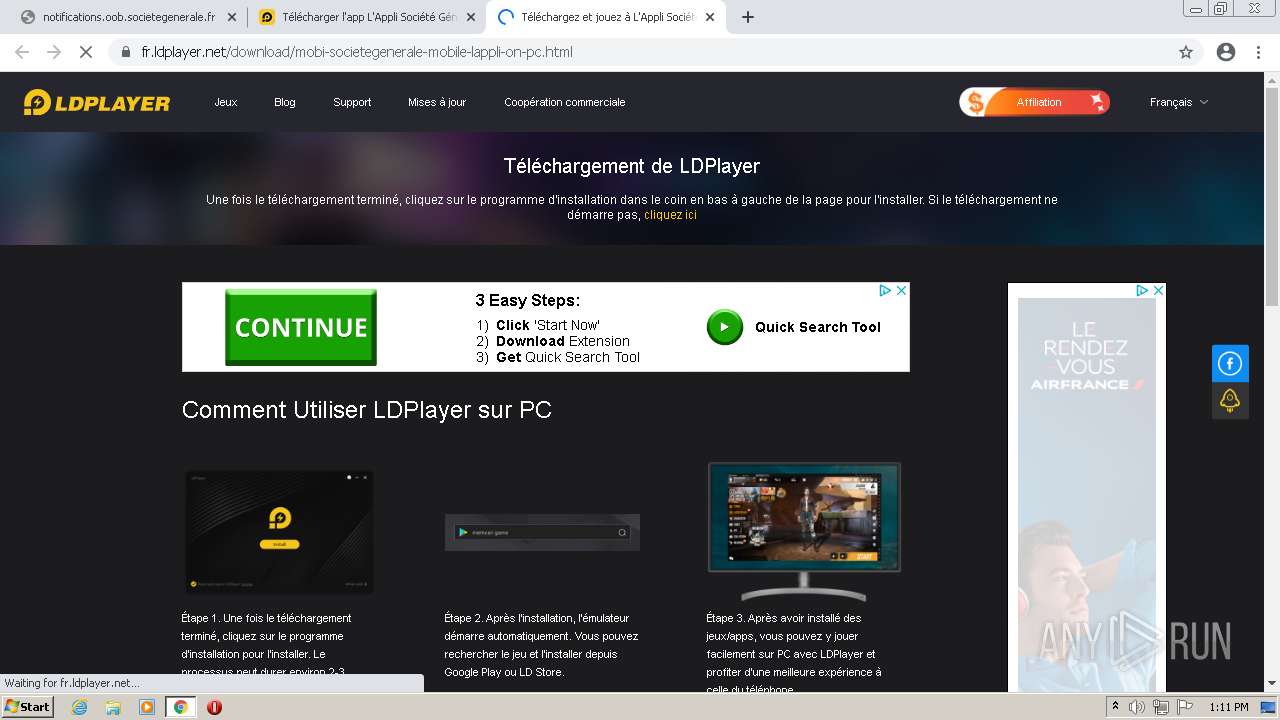Open Chrome three-dot menu
1280x720 pixels.
(x=1259, y=52)
